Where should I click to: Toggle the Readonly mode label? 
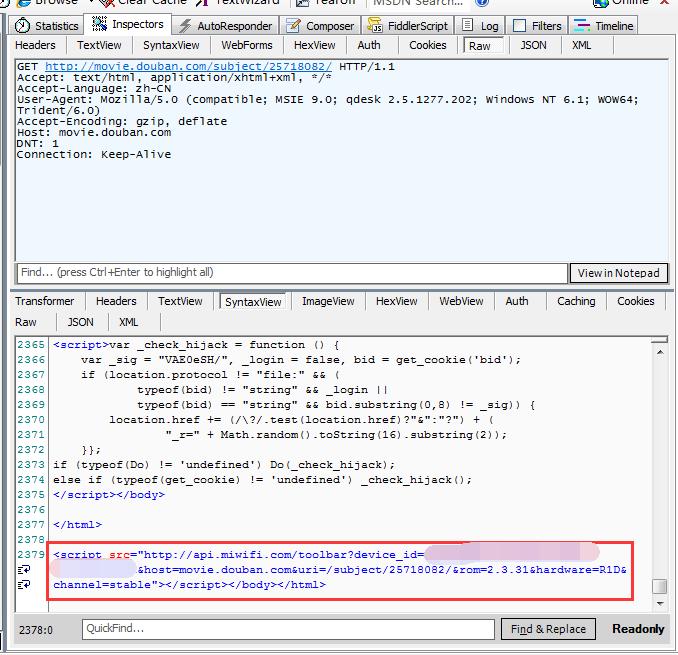pyautogui.click(x=638, y=629)
